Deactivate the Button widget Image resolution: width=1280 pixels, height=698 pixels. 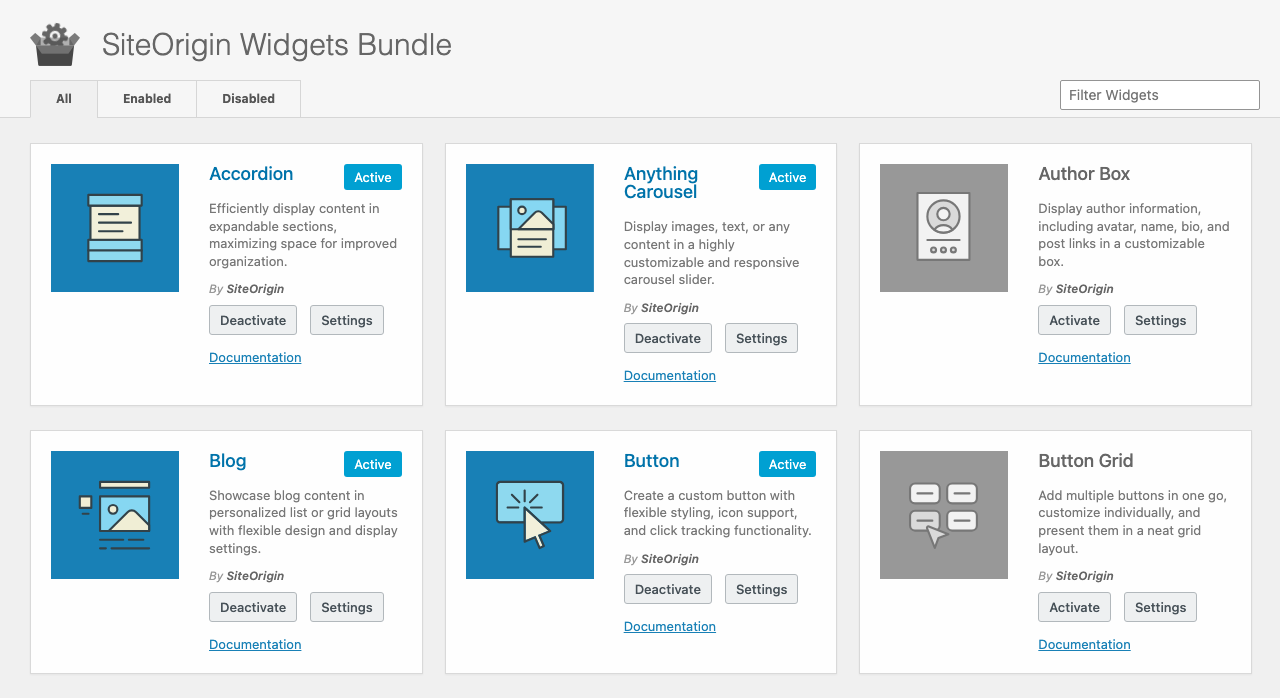pos(668,589)
